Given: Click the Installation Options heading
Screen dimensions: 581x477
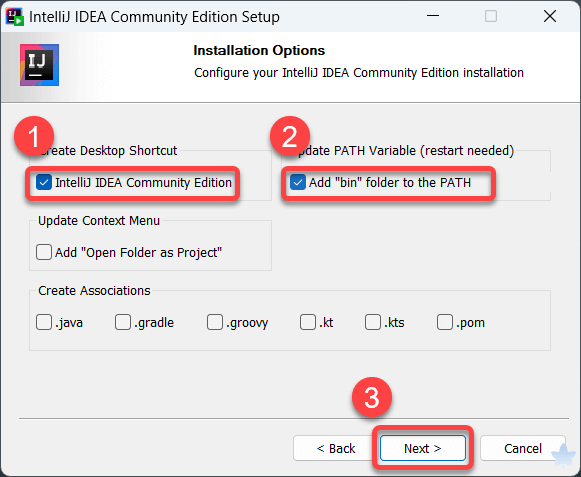Looking at the screenshot, I should click(x=259, y=50).
